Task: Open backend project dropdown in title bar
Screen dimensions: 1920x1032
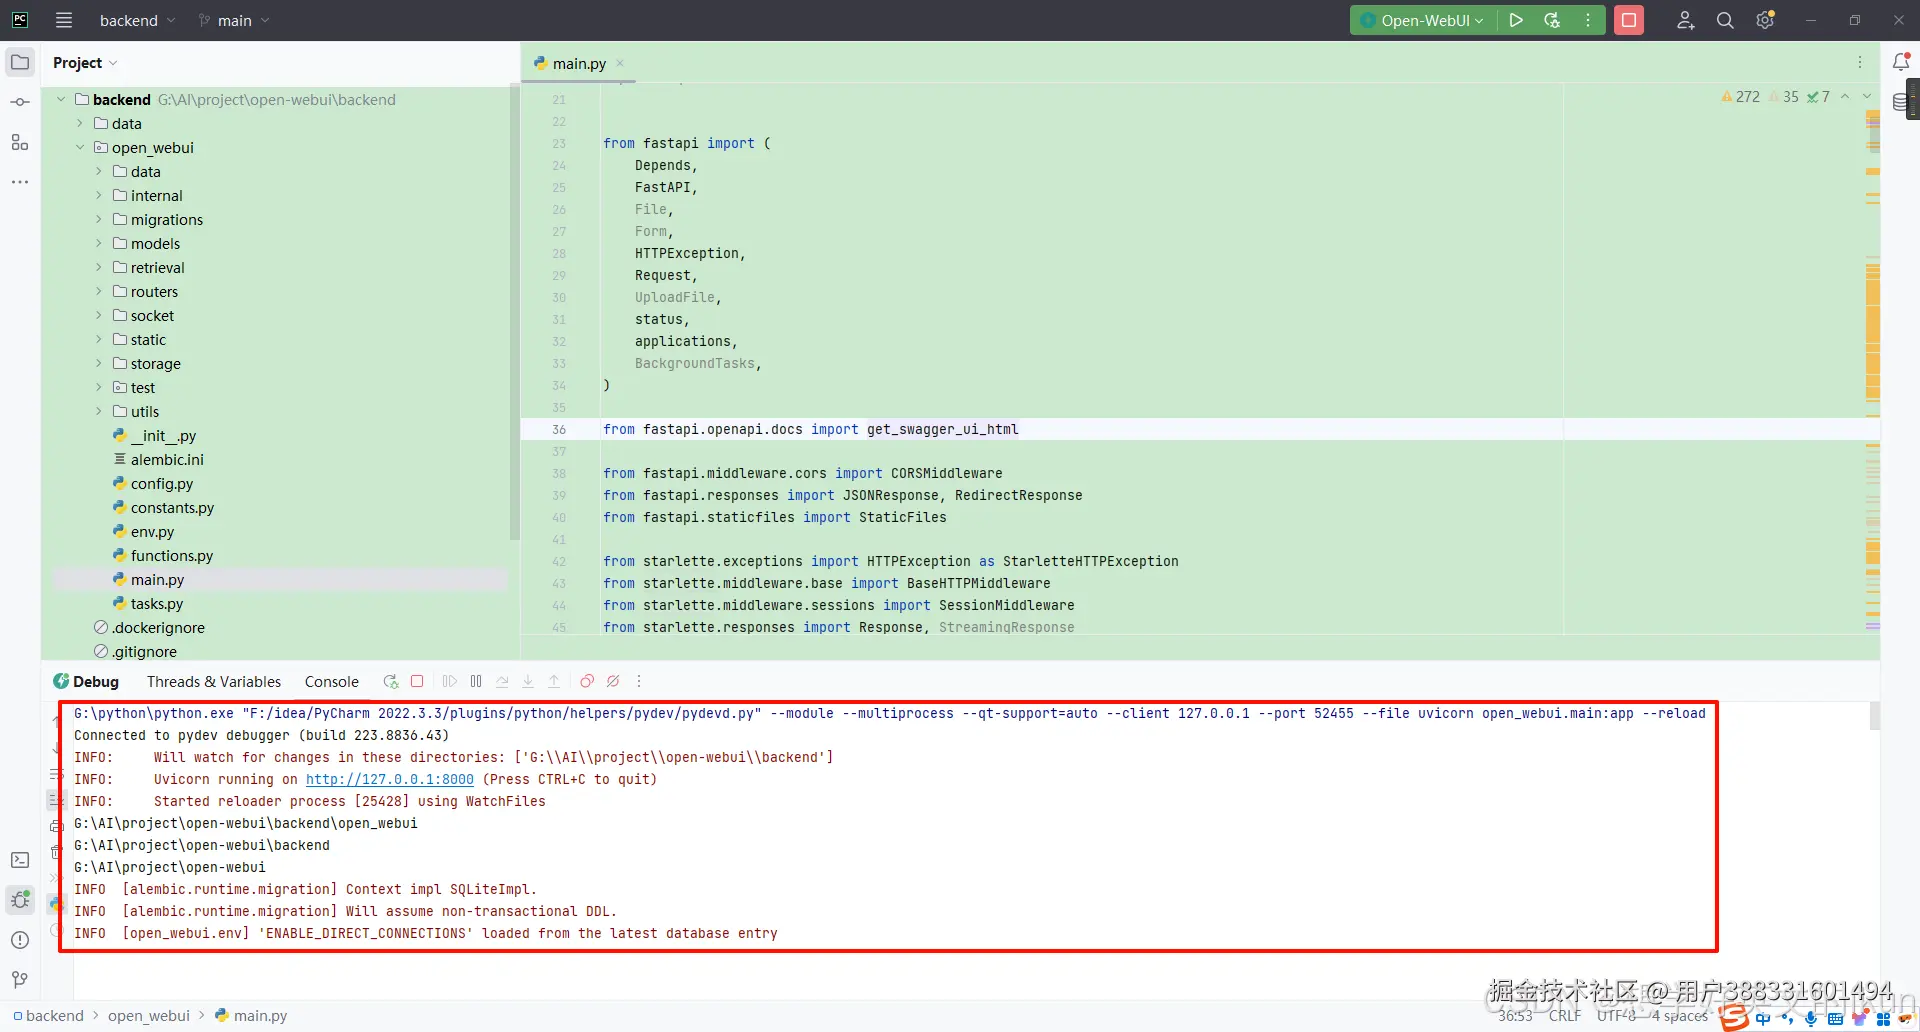Action: point(137,20)
